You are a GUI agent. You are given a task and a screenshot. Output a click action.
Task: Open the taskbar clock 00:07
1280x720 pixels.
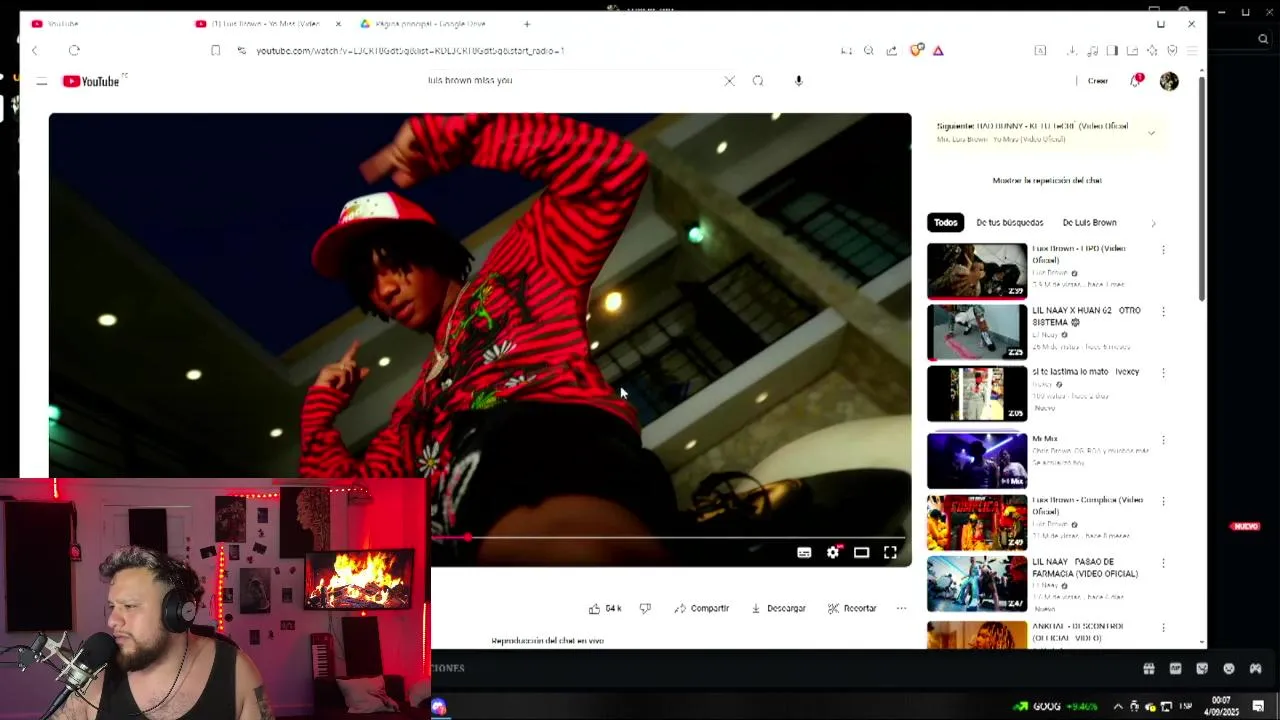coord(1221,706)
